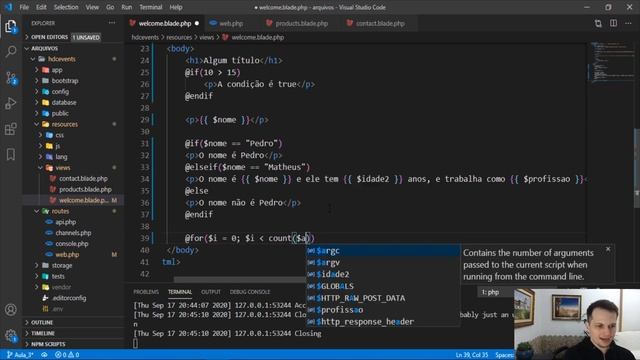Open the Extensions view
This screenshot has height=360, width=640.
tap(11, 129)
